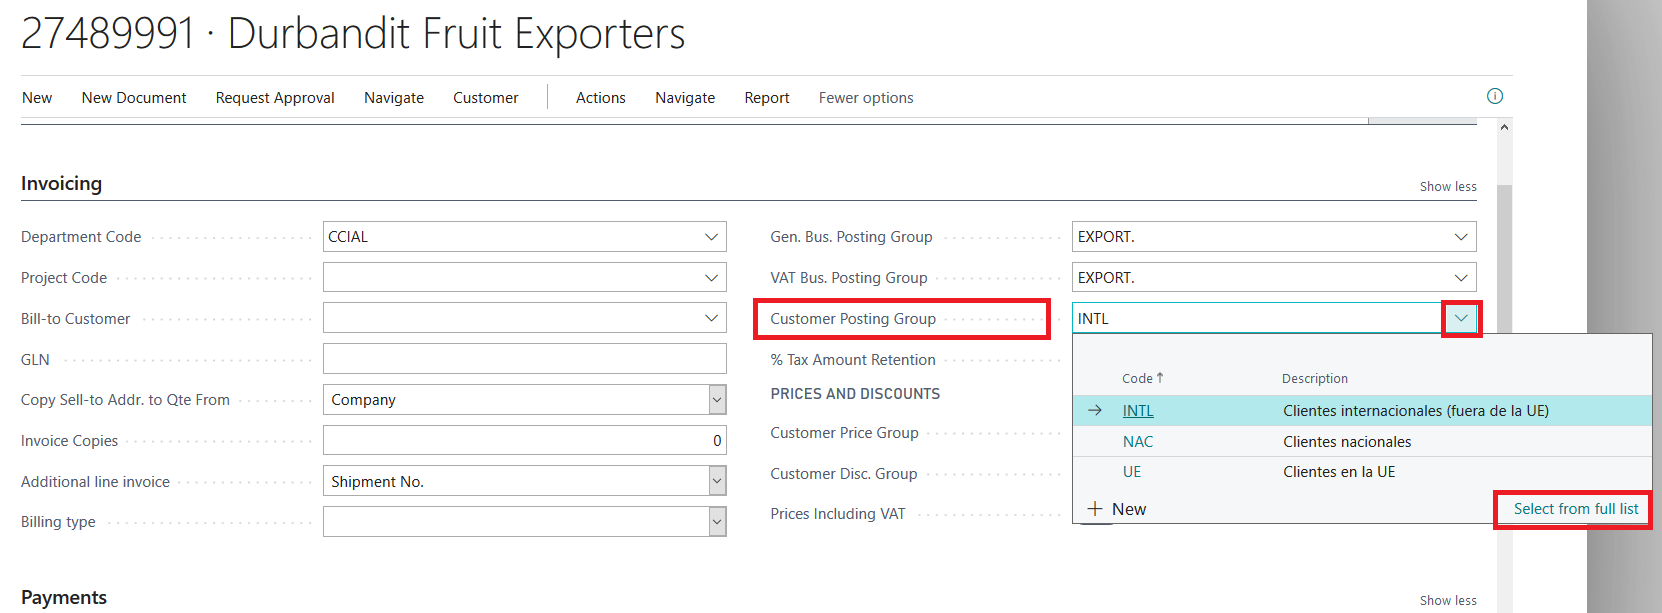This screenshot has height=613, width=1662.
Task: Click the Customer Disc. Group label
Action: pos(843,474)
